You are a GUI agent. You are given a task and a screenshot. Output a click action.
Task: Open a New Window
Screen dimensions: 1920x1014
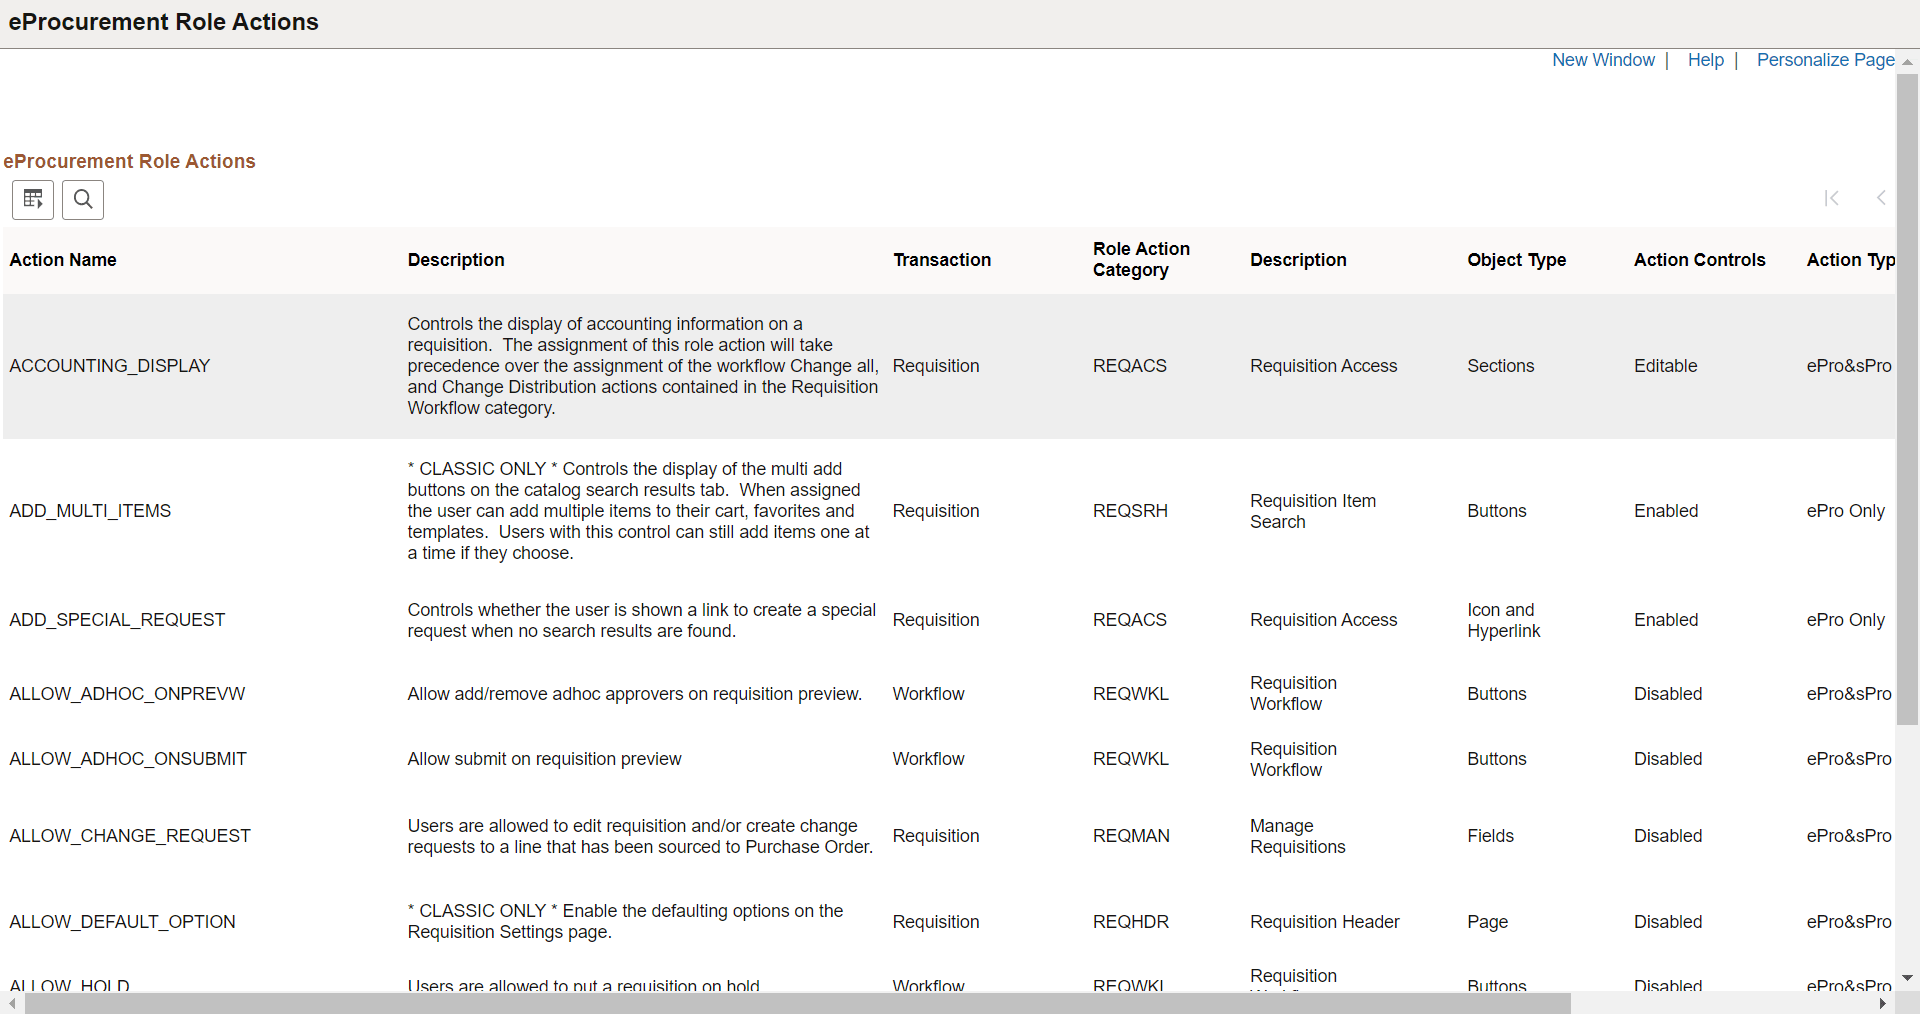pyautogui.click(x=1603, y=59)
